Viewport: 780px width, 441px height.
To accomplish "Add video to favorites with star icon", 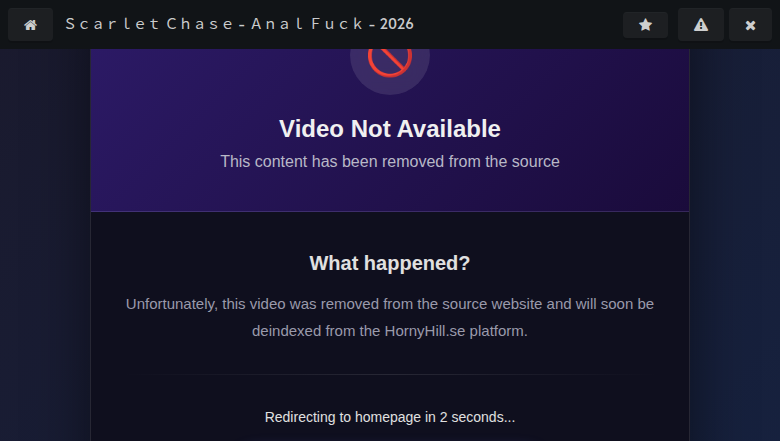I will (645, 25).
